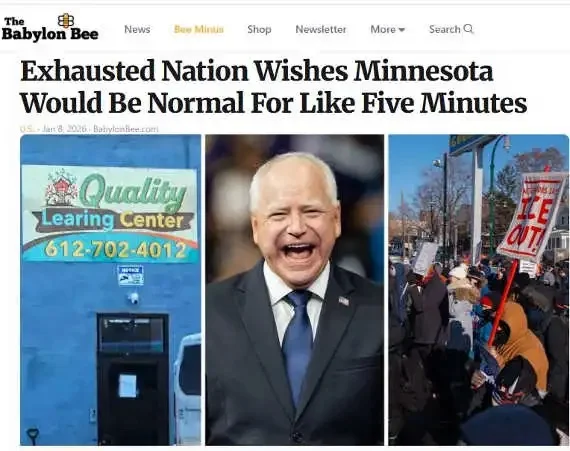
Task: Click the honeycomb bee icon in logo
Action: [x=66, y=20]
